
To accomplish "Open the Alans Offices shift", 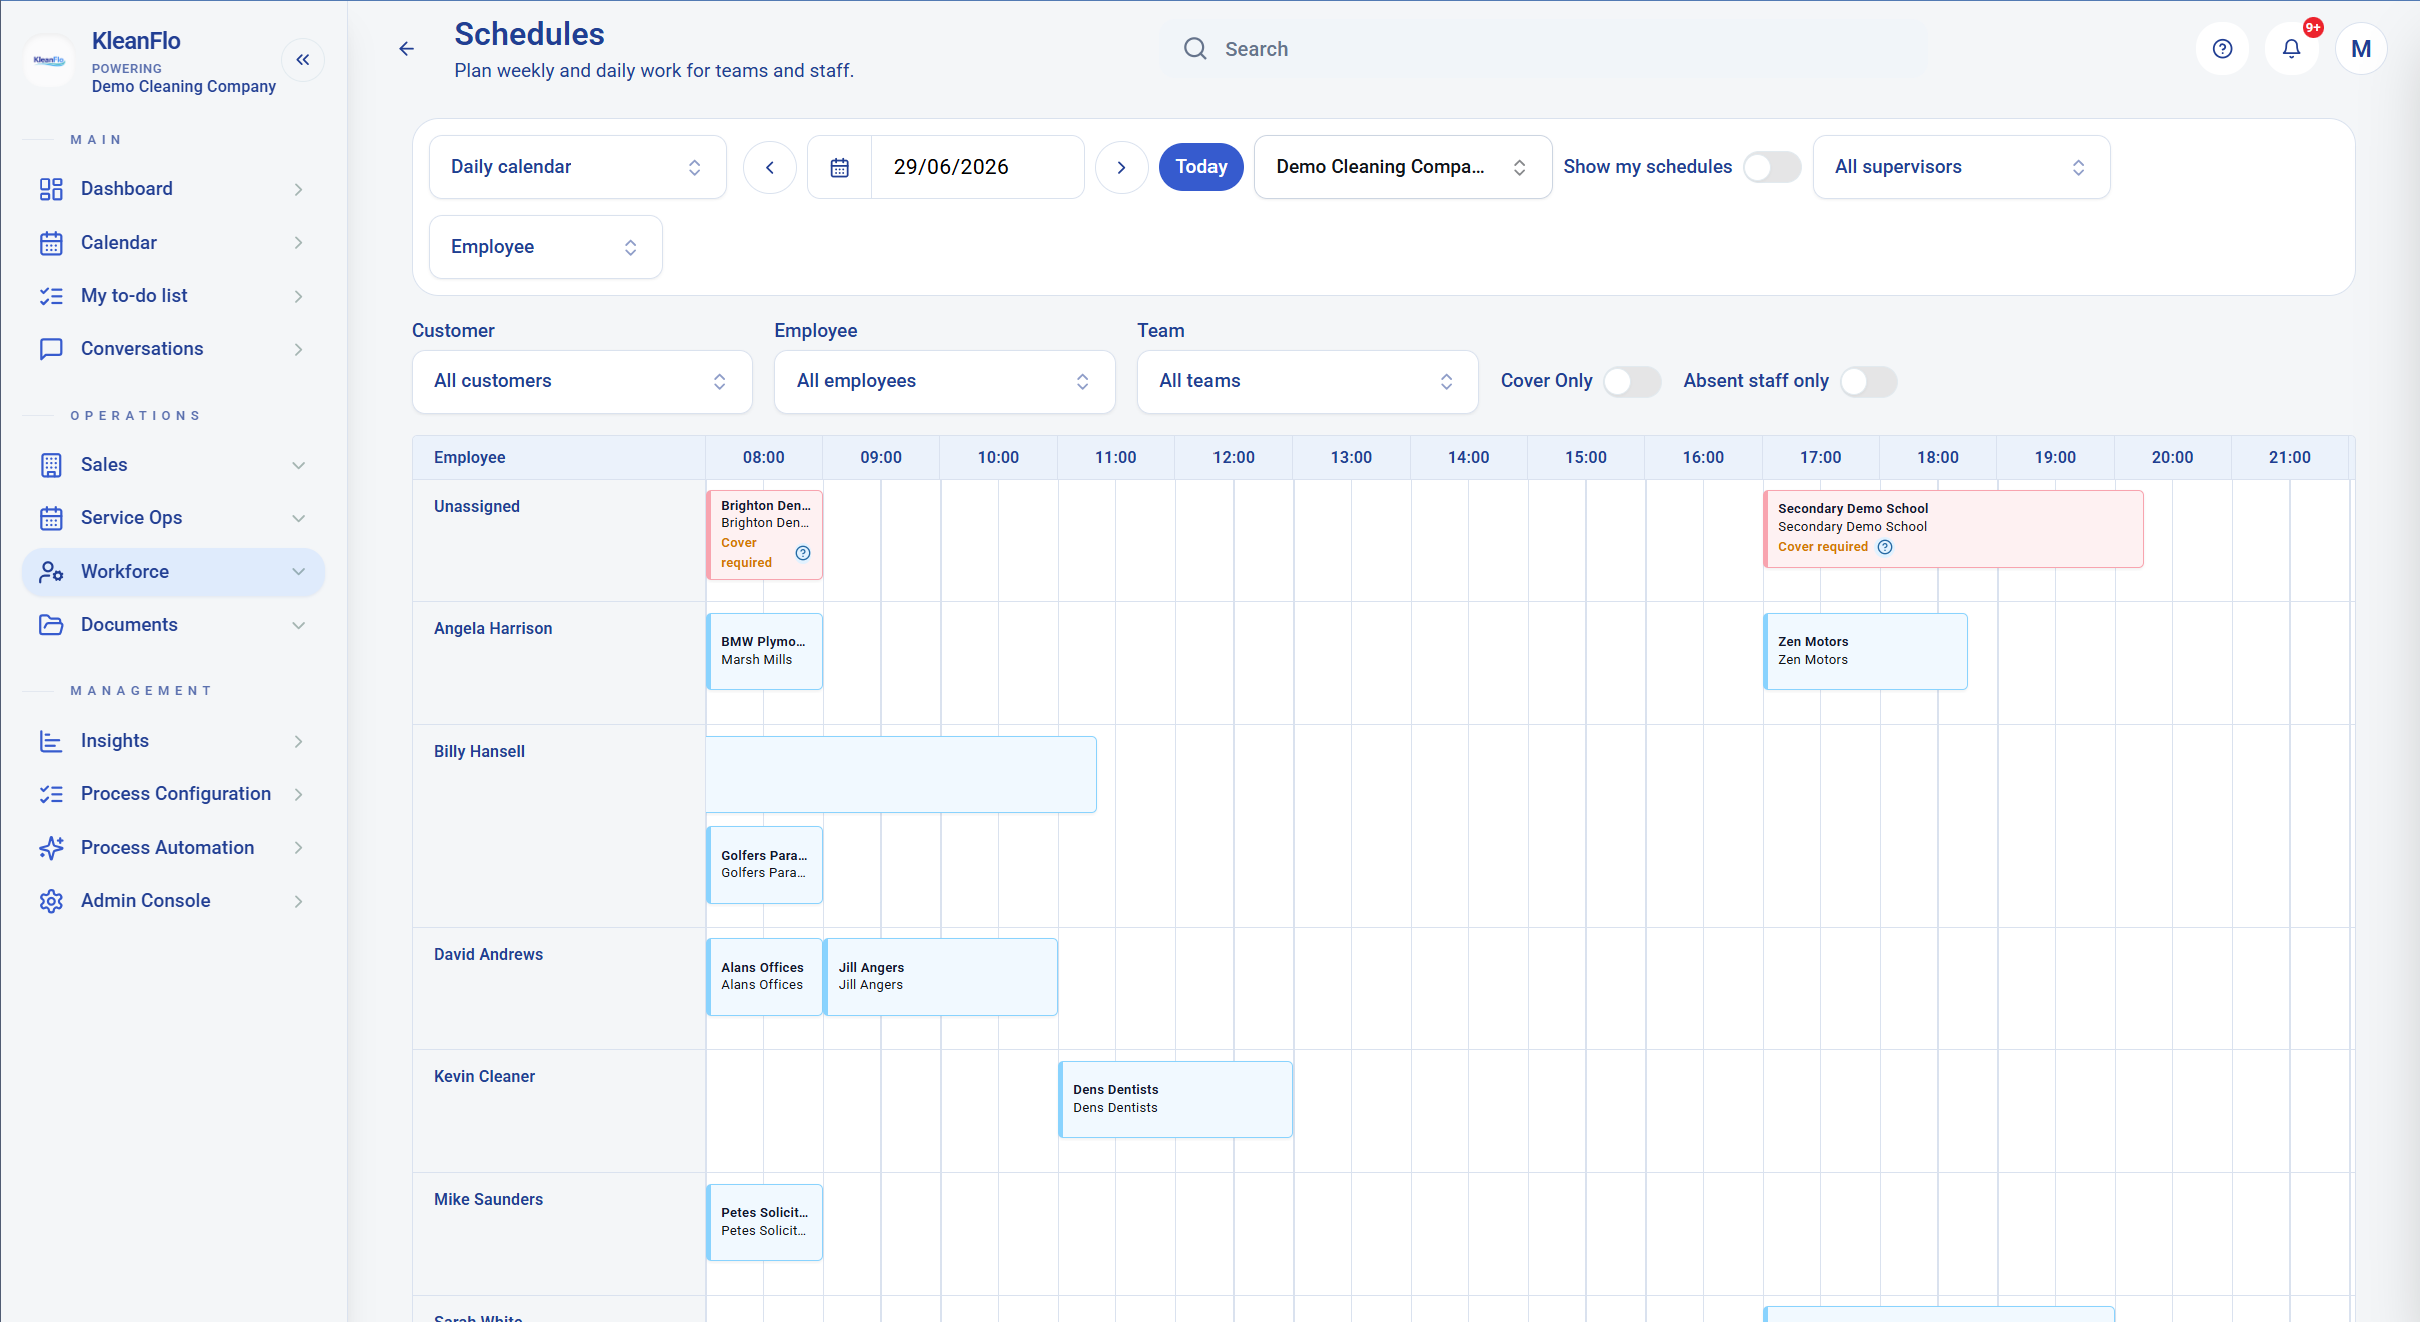I will 765,977.
